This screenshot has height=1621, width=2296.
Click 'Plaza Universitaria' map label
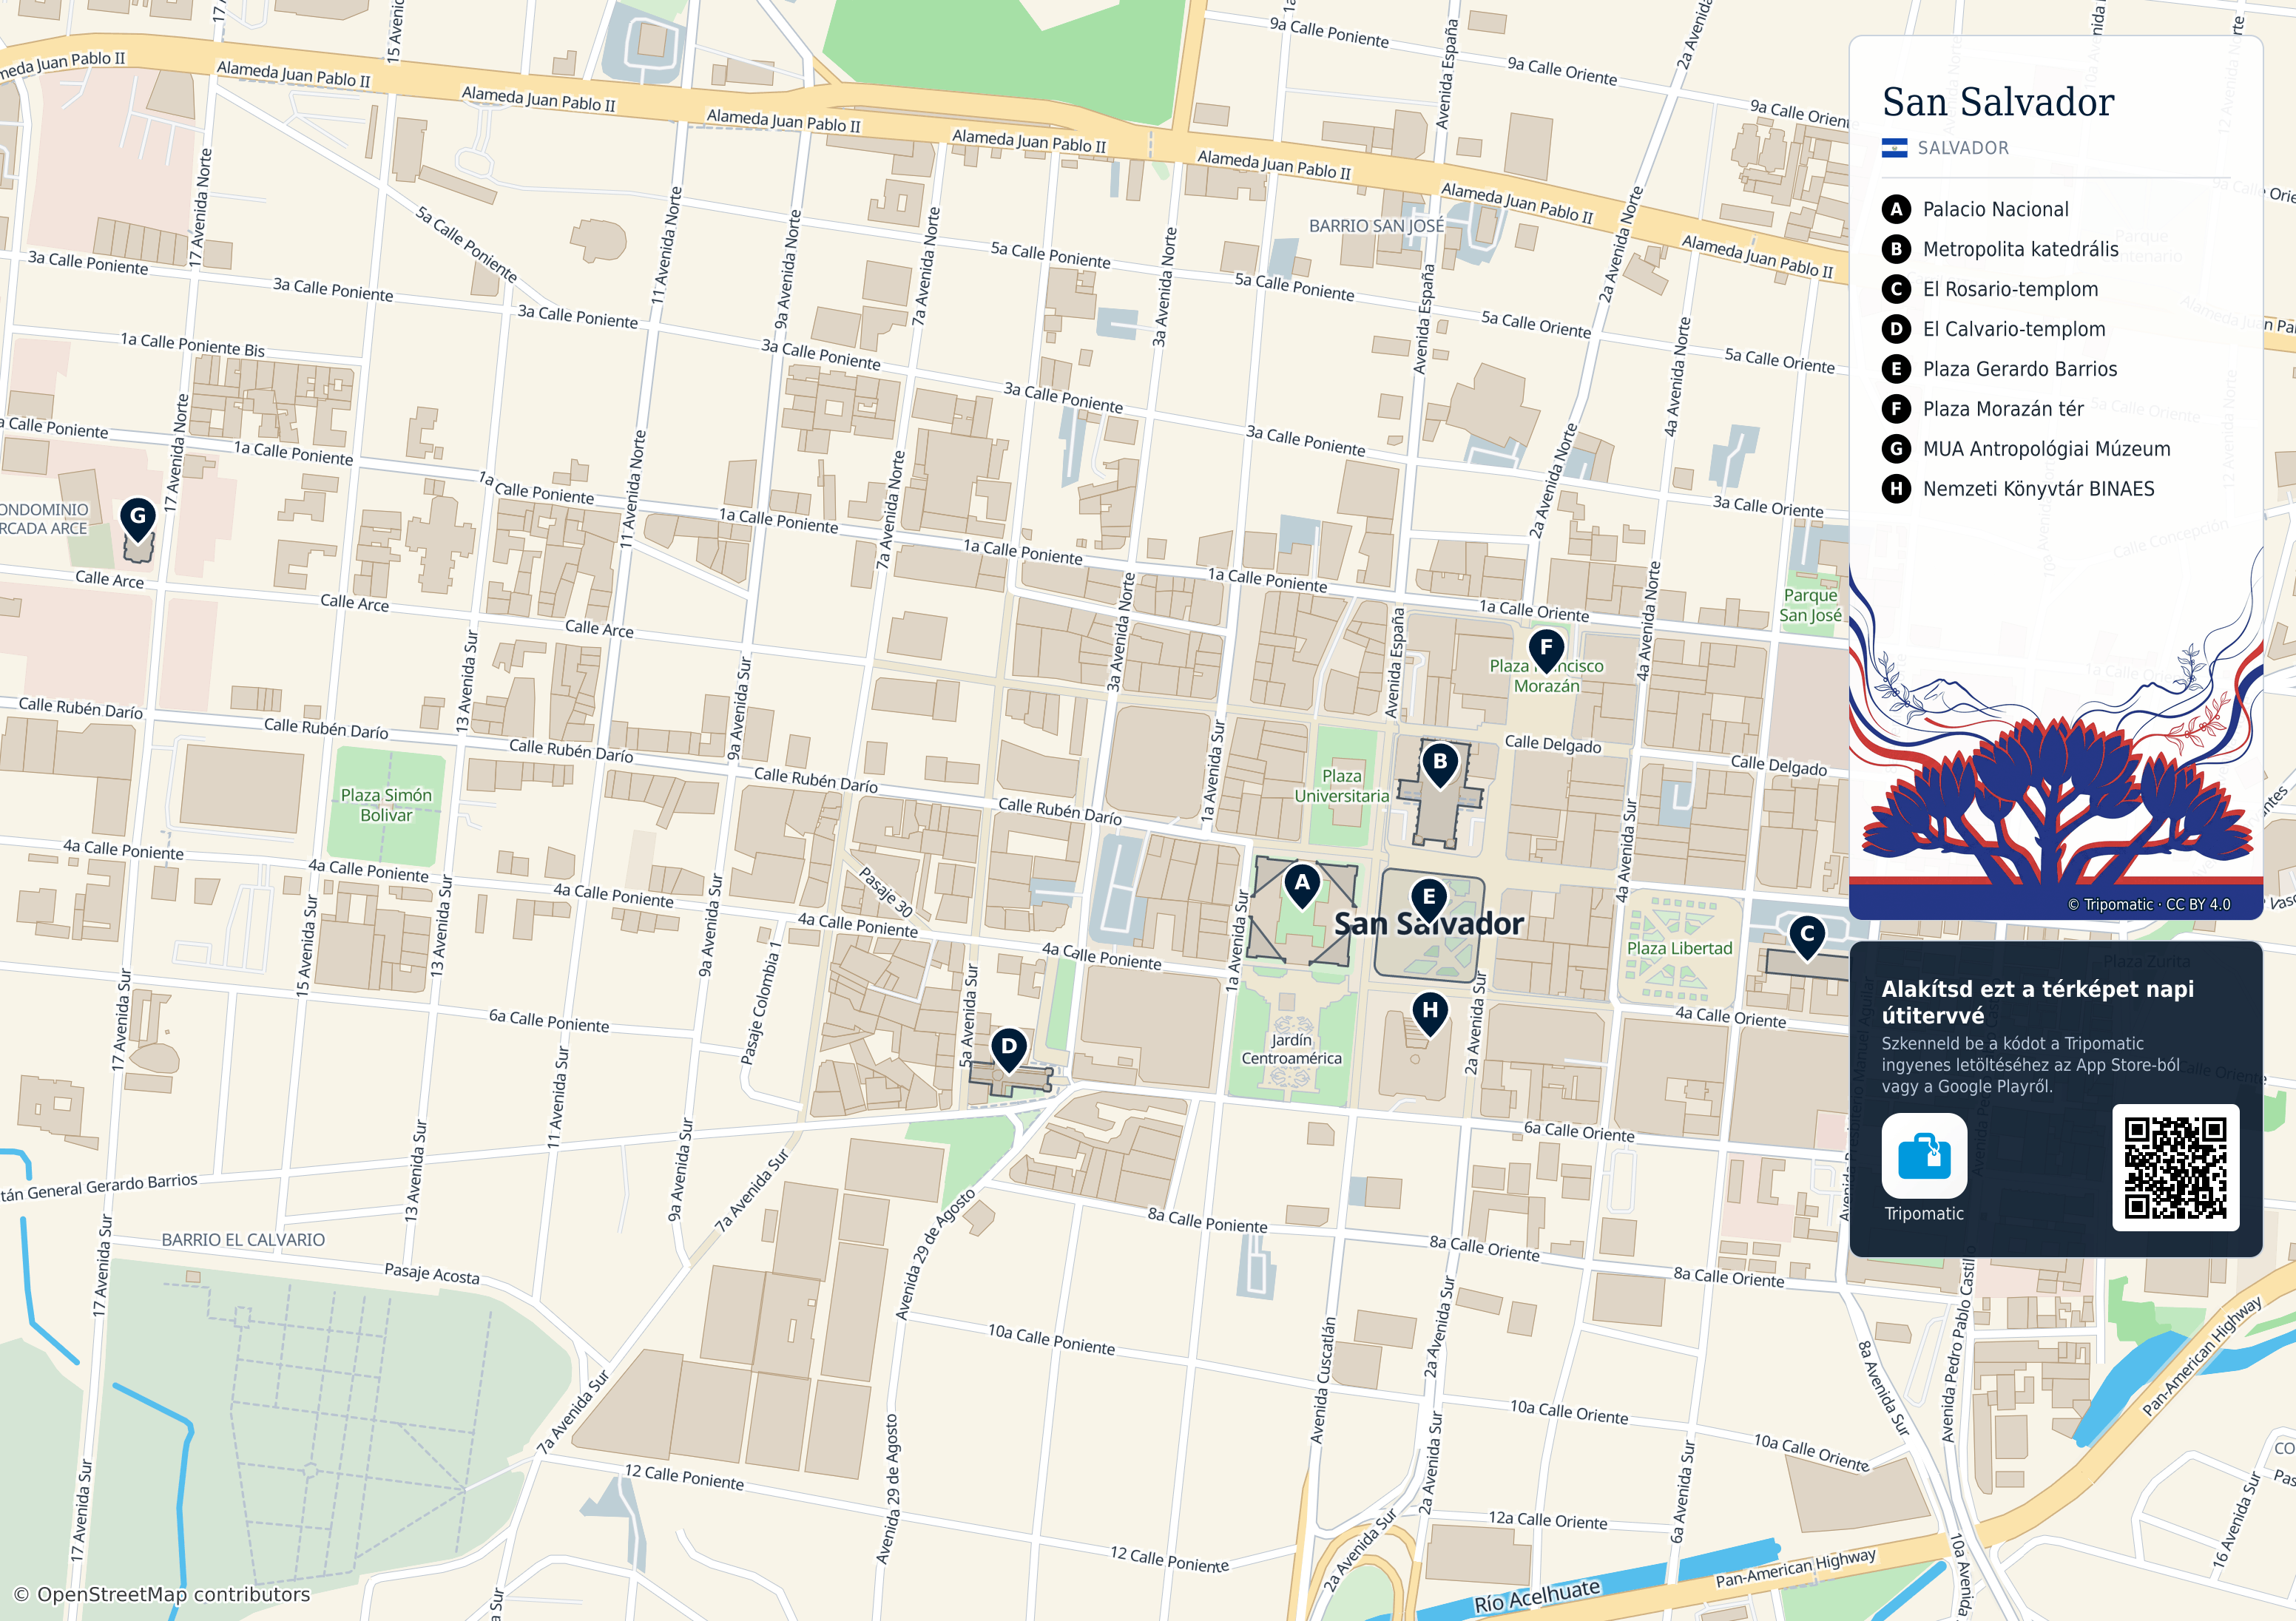(1341, 786)
